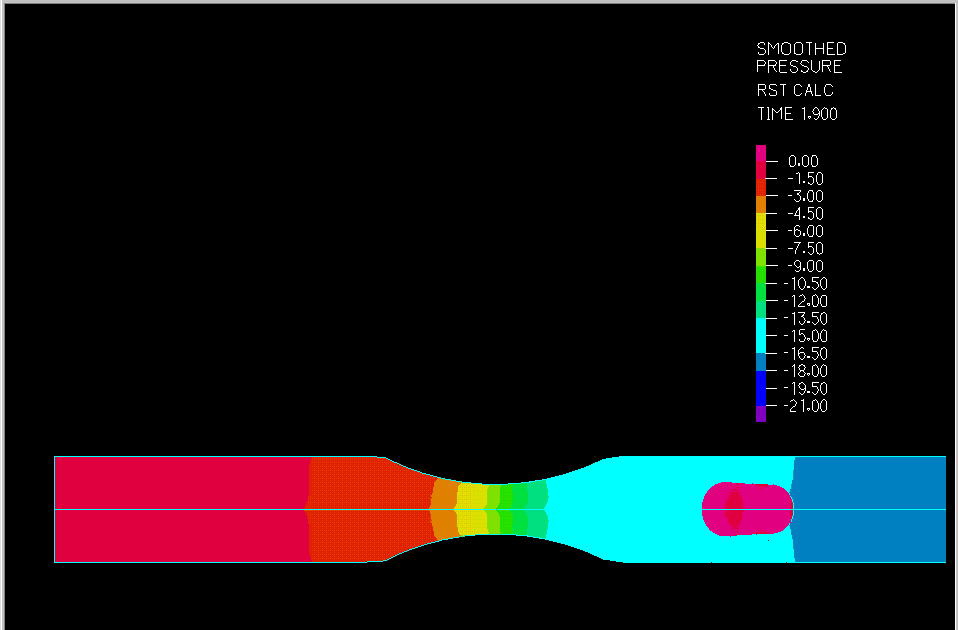Click the crimson inlet region of the channel
This screenshot has height=630, width=958.
coord(181,509)
